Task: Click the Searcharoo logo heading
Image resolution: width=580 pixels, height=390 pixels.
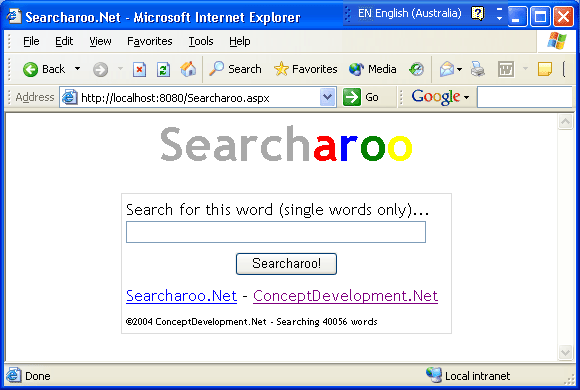Action: coord(286,144)
